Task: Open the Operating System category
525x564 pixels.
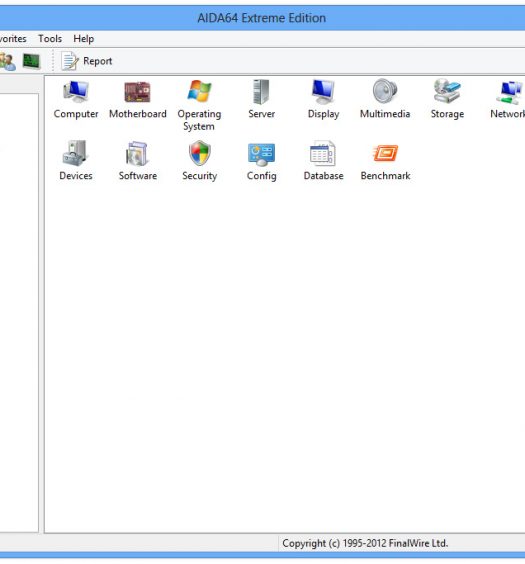Action: pyautogui.click(x=199, y=91)
